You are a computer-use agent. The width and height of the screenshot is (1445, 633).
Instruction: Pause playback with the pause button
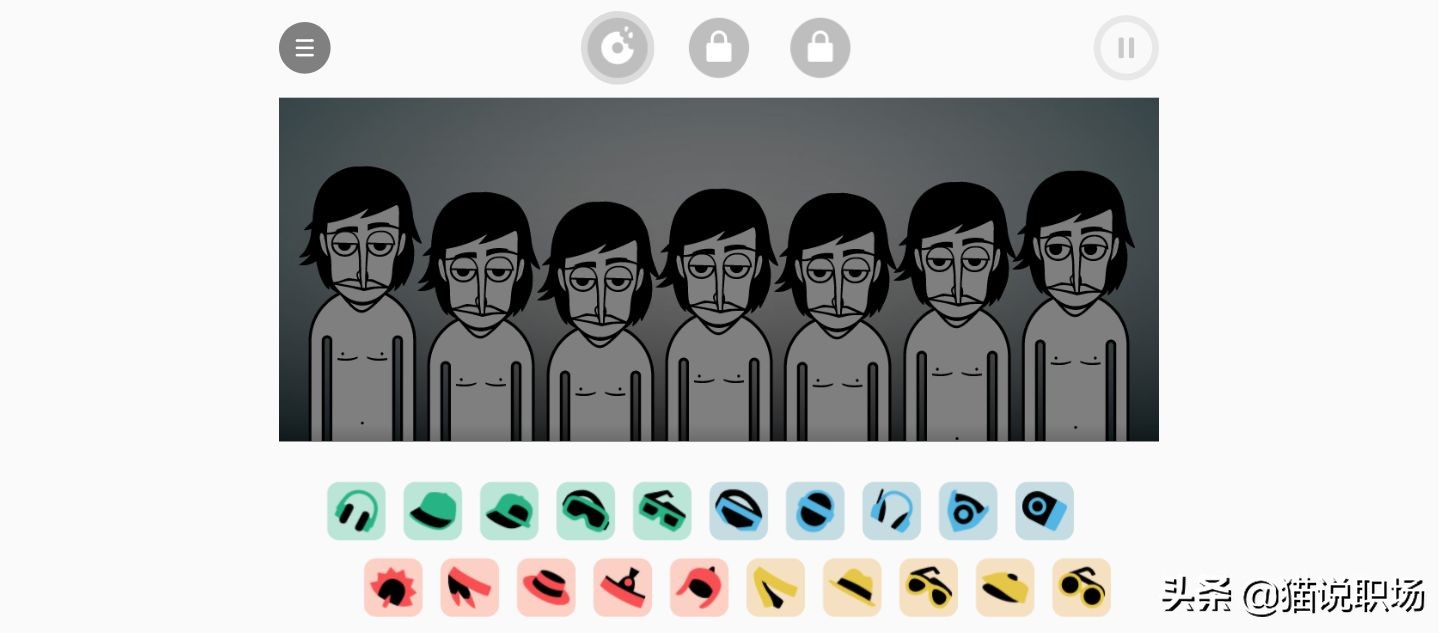tap(1126, 48)
